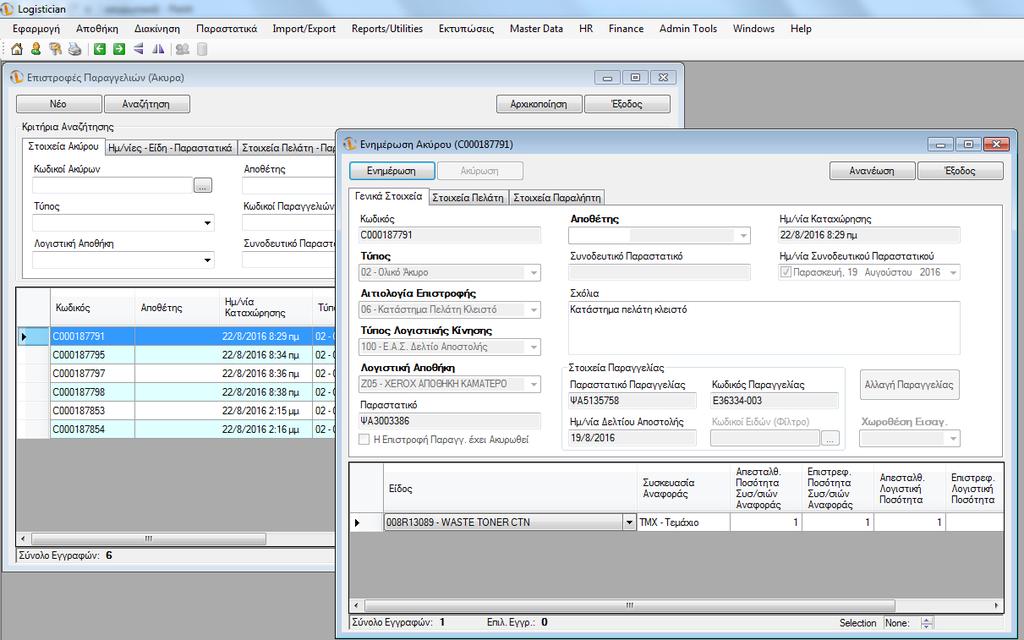Open the Λογιστική Αποθήκη dropdown in search criteria
1024x640 pixels.
click(207, 261)
